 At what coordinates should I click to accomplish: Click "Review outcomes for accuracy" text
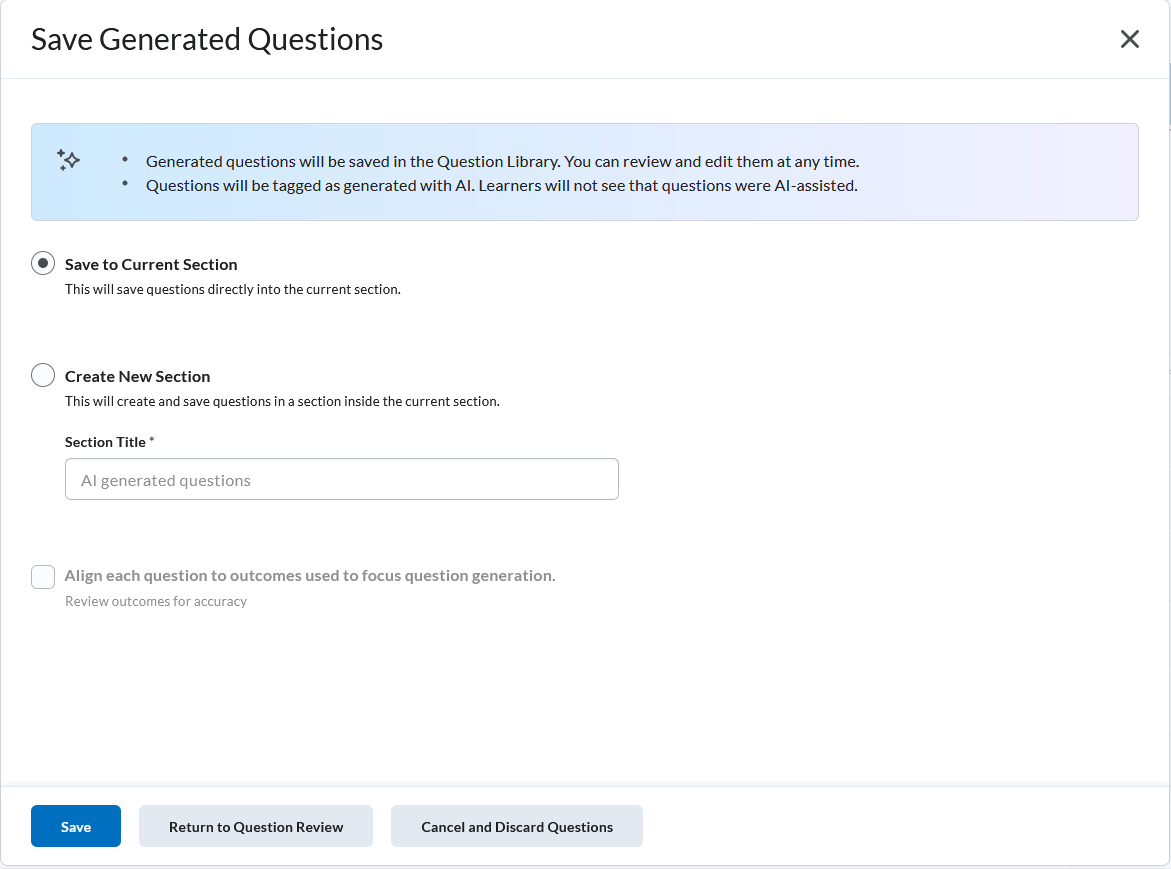point(155,602)
